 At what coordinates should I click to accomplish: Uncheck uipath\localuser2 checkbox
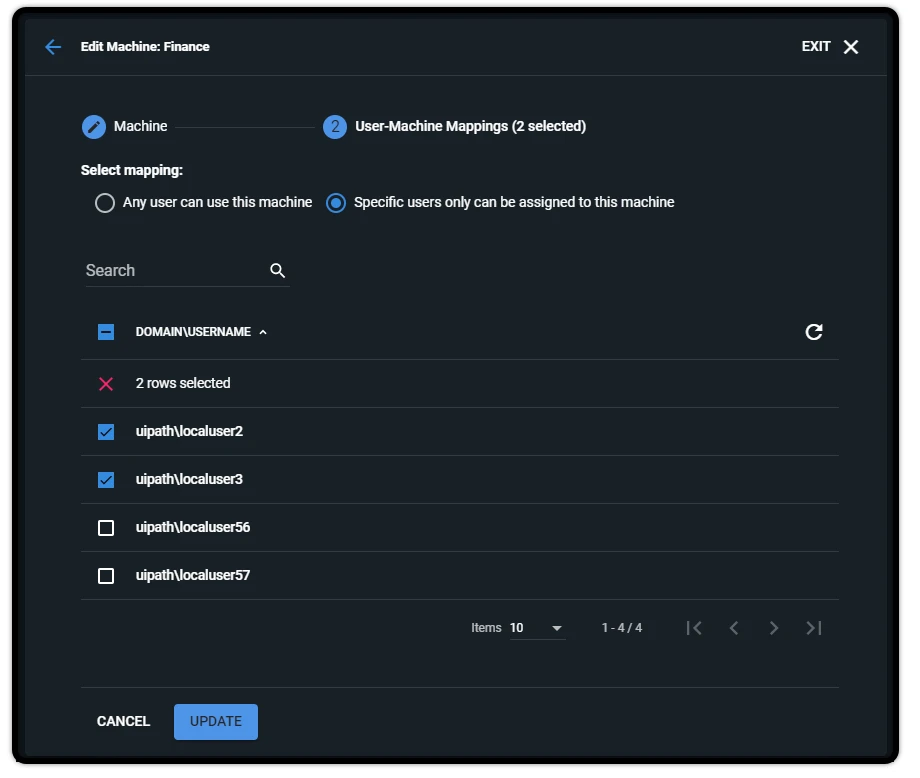106,432
